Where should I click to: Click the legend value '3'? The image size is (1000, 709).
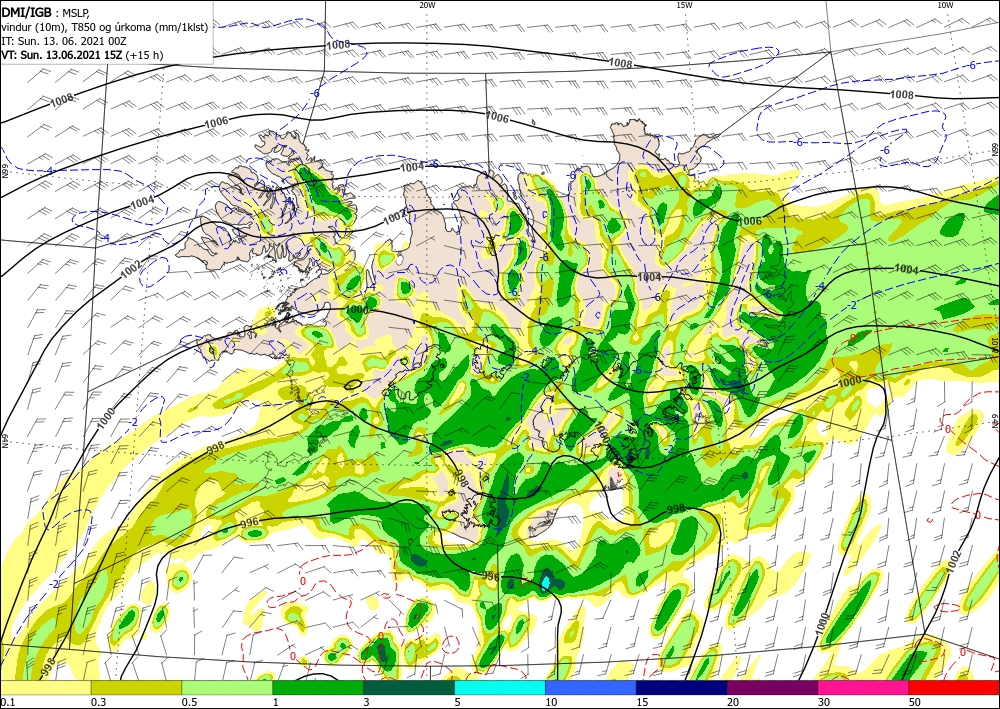367,702
